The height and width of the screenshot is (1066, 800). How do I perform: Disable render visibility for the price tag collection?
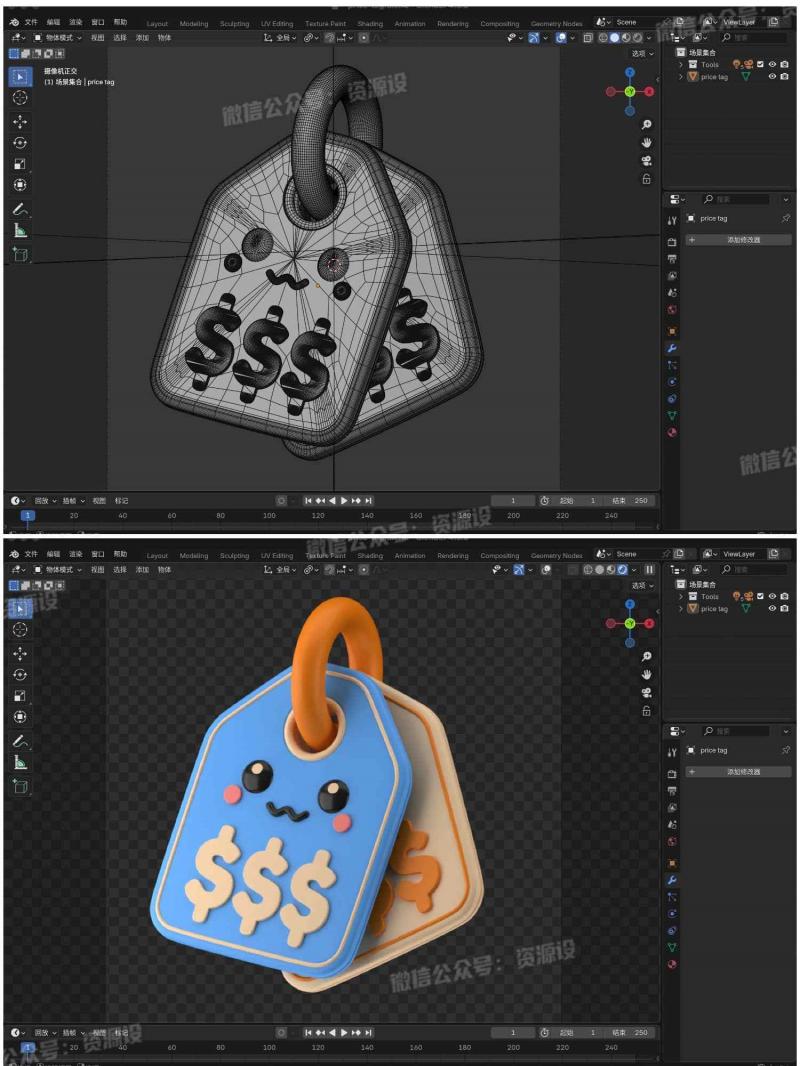pyautogui.click(x=785, y=76)
